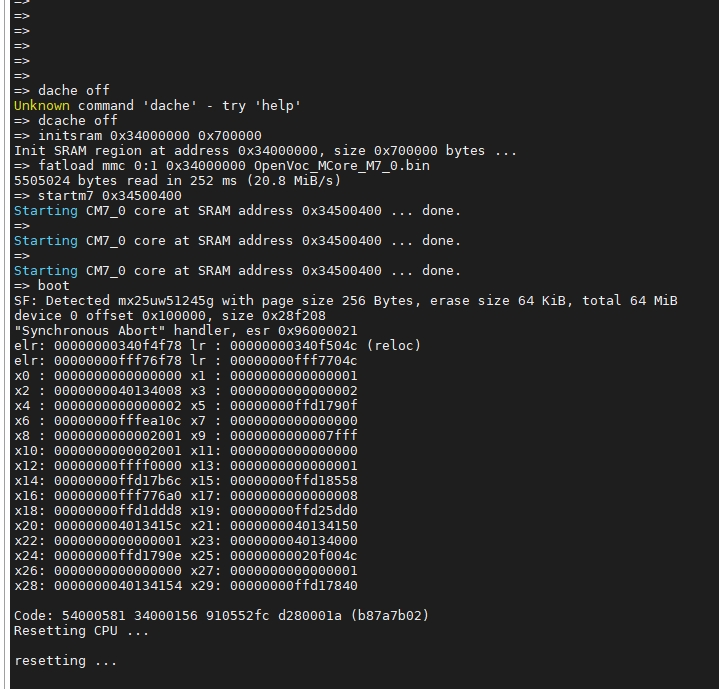Click the yellow 'Unknown' error word
The height and width of the screenshot is (689, 719).
(x=42, y=105)
